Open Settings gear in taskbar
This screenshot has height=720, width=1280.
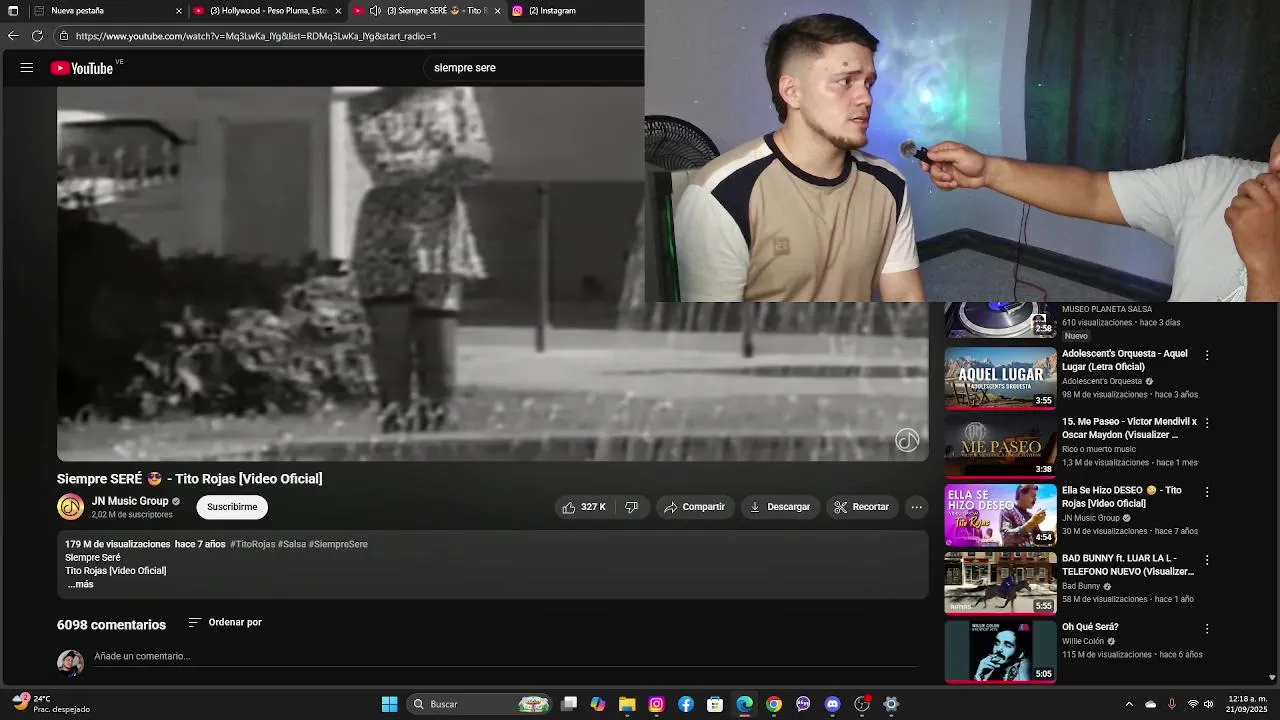coord(891,704)
